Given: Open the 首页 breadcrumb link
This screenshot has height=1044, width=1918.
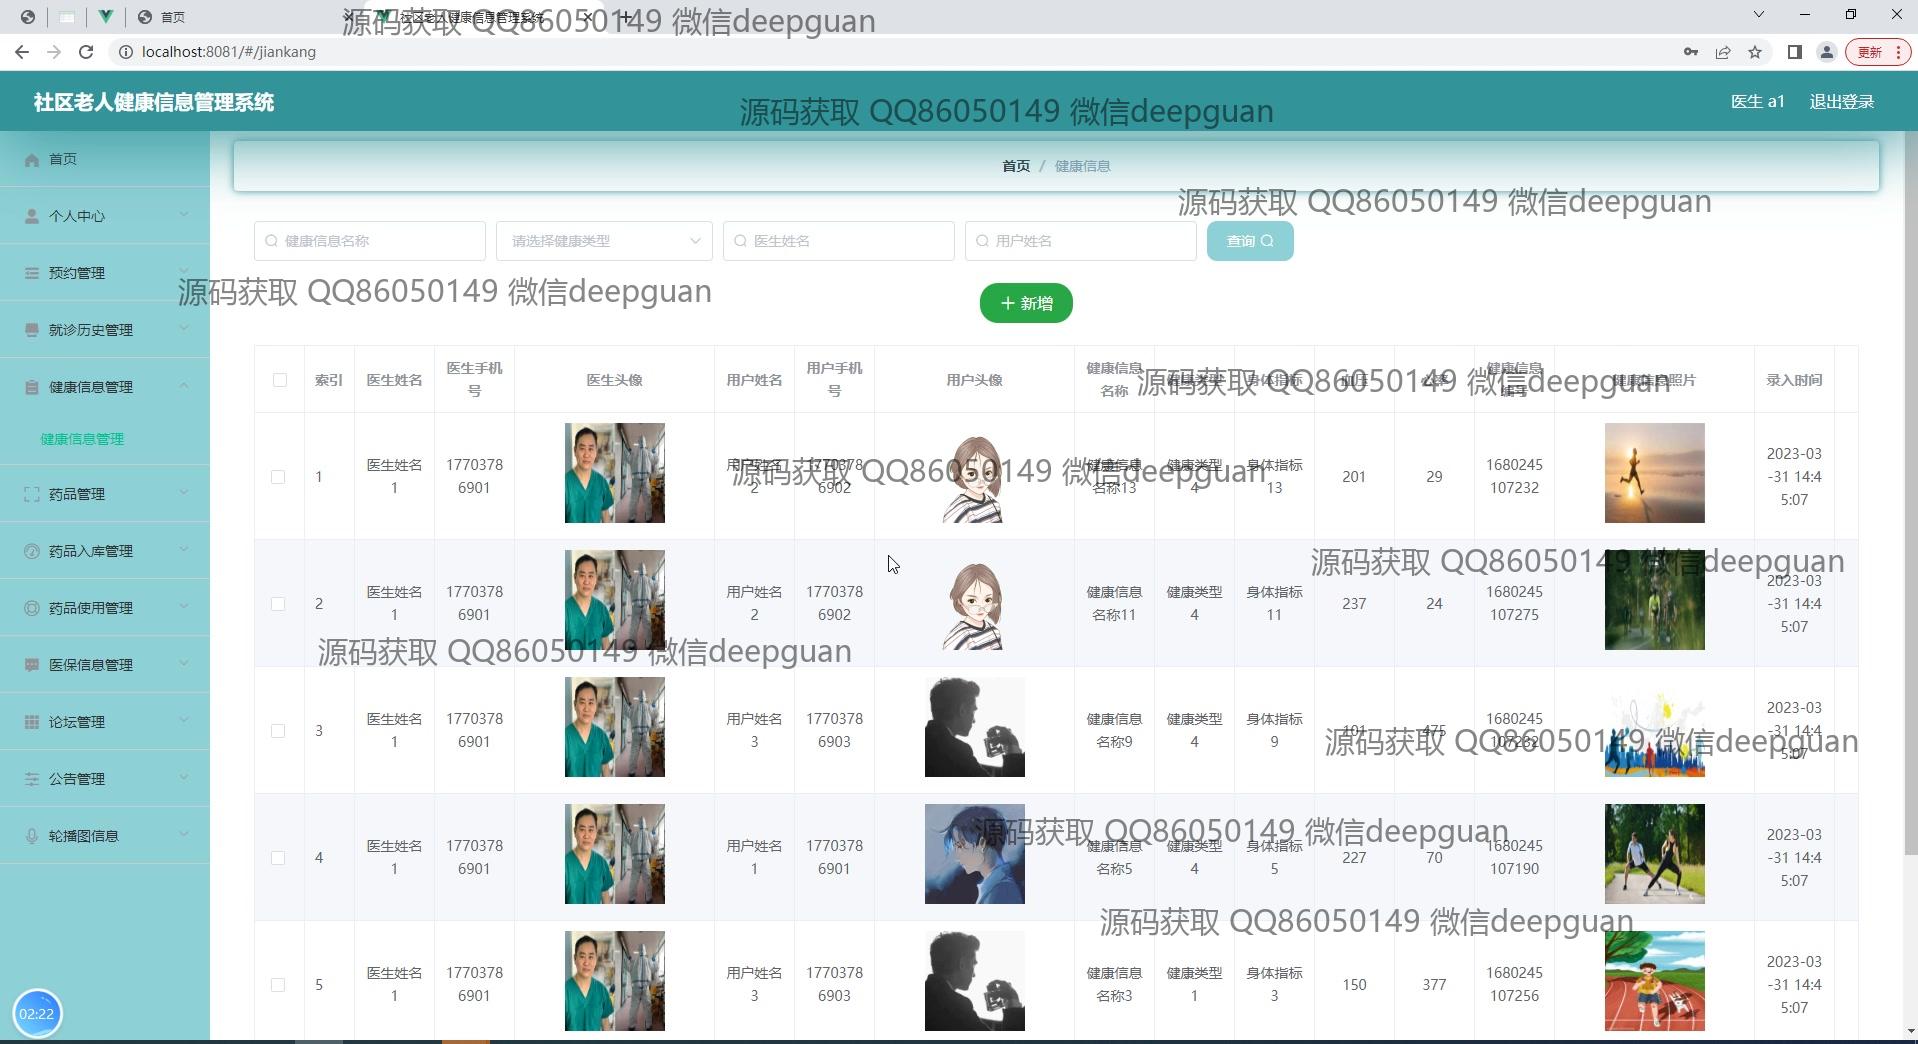Looking at the screenshot, I should pyautogui.click(x=1015, y=166).
